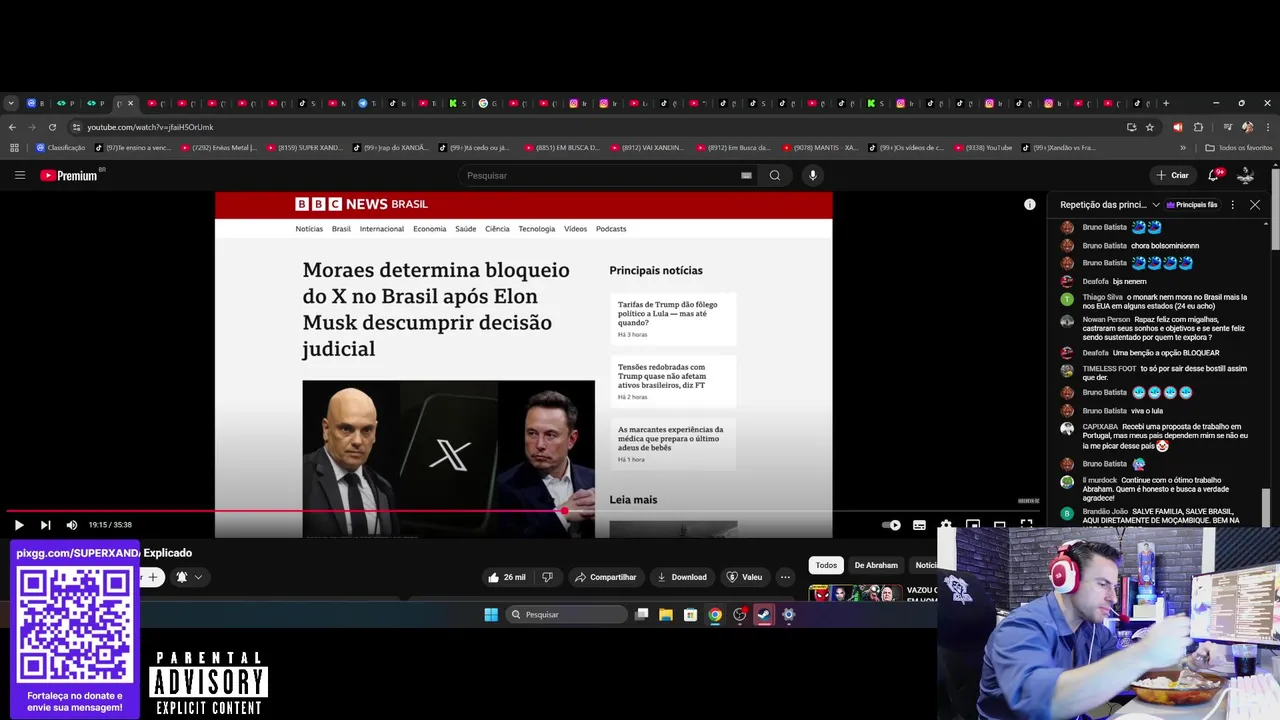1280x720 pixels.
Task: Open the YouTube account avatar menu
Action: pyautogui.click(x=1246, y=175)
